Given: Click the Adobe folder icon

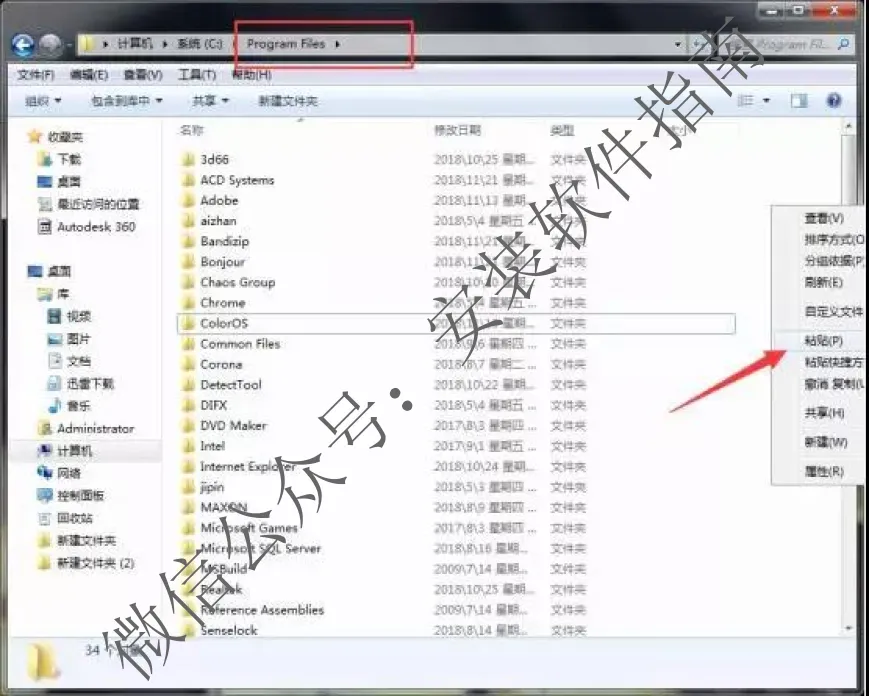Looking at the screenshot, I should pyautogui.click(x=188, y=201).
